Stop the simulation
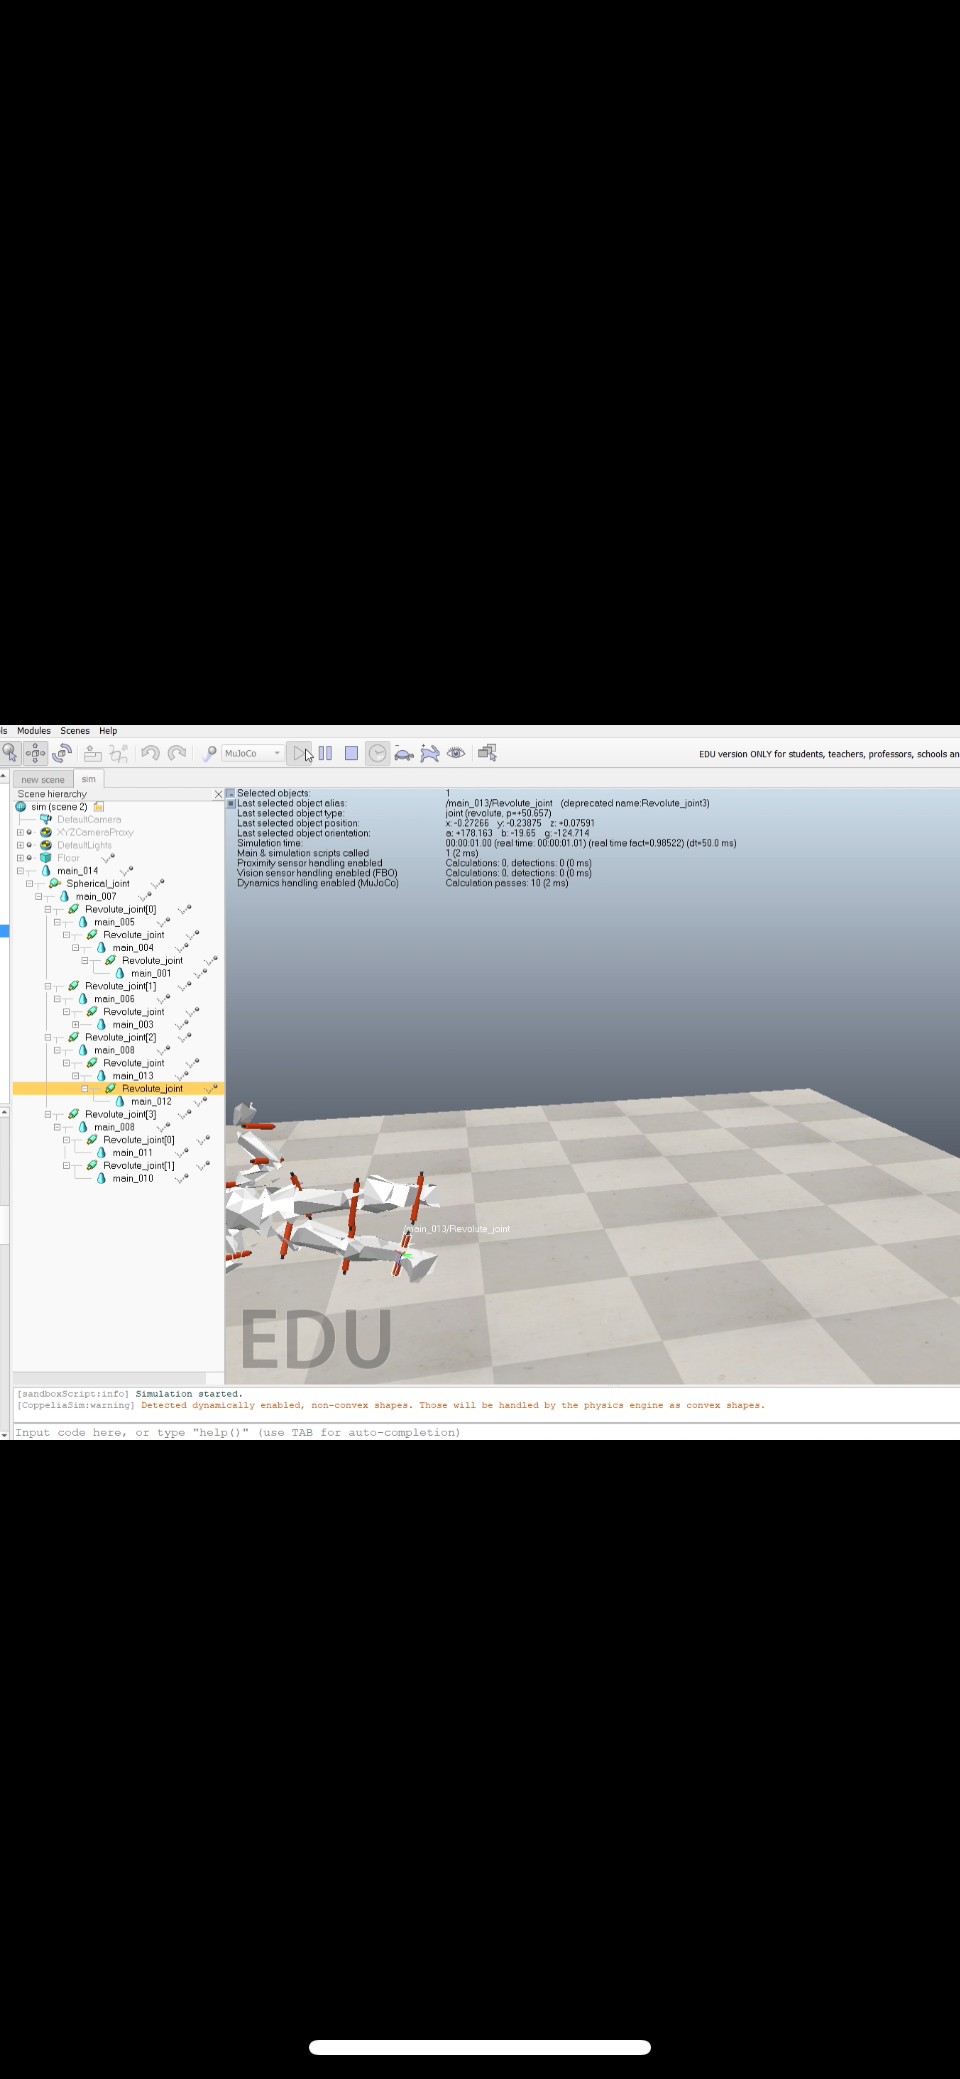Image resolution: width=960 pixels, height=2079 pixels. coord(351,753)
